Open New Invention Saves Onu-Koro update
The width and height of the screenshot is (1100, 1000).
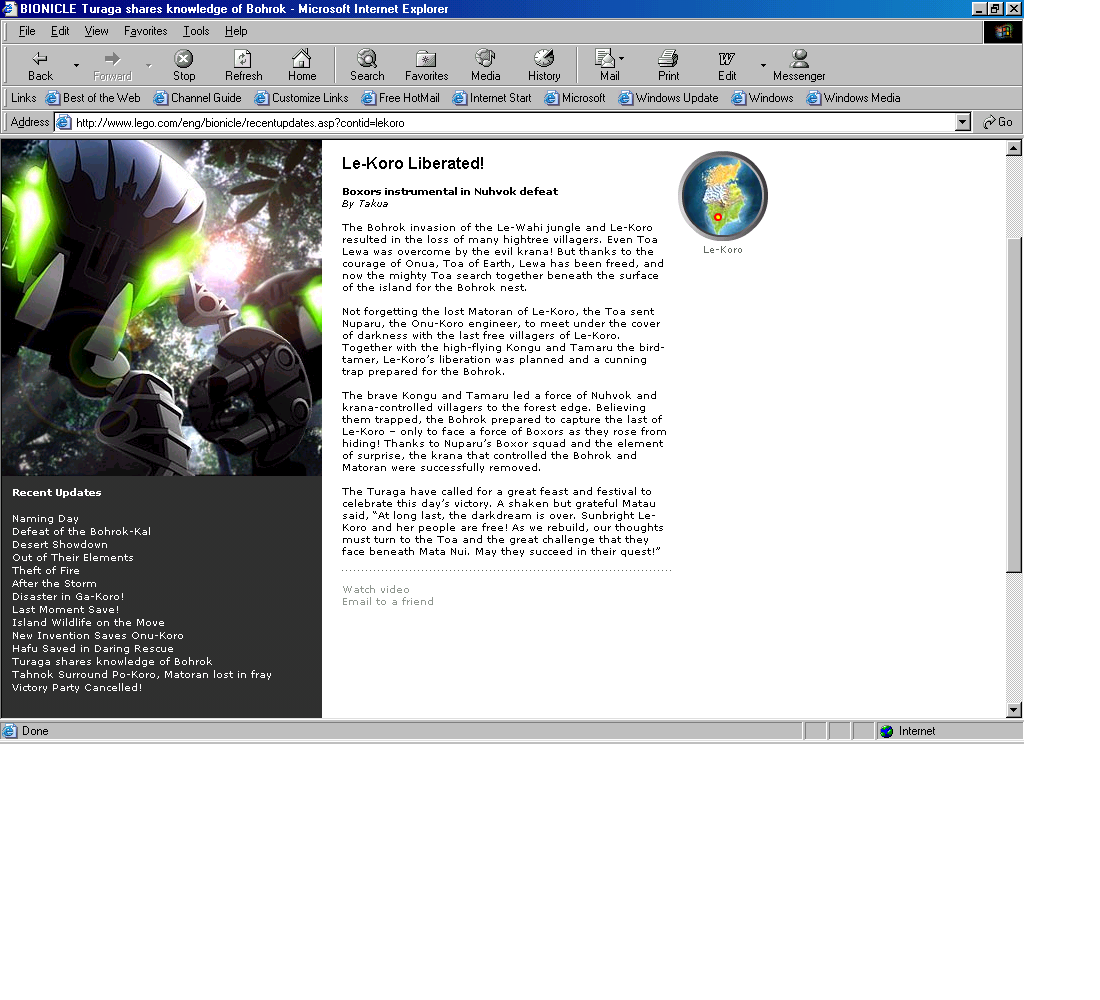point(98,635)
